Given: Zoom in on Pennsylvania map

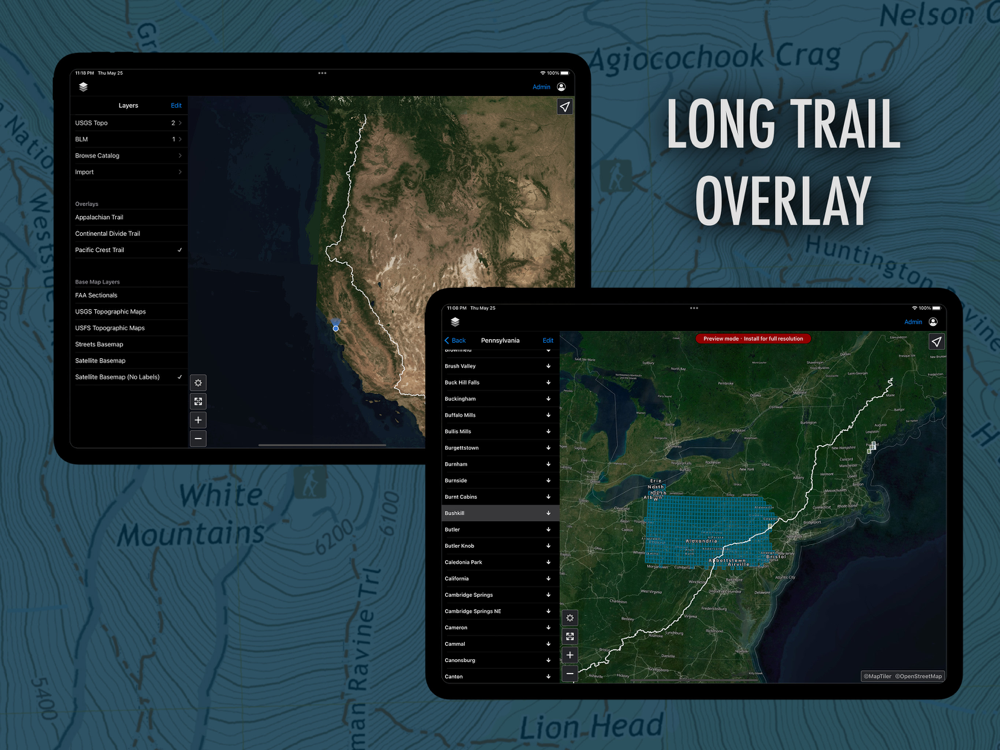Looking at the screenshot, I should coord(570,654).
